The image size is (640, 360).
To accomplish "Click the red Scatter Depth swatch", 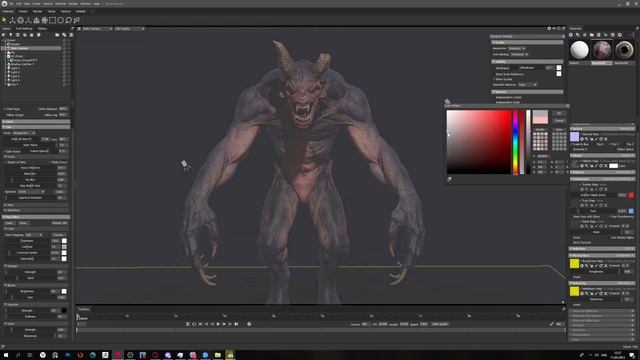I will 631,195.
